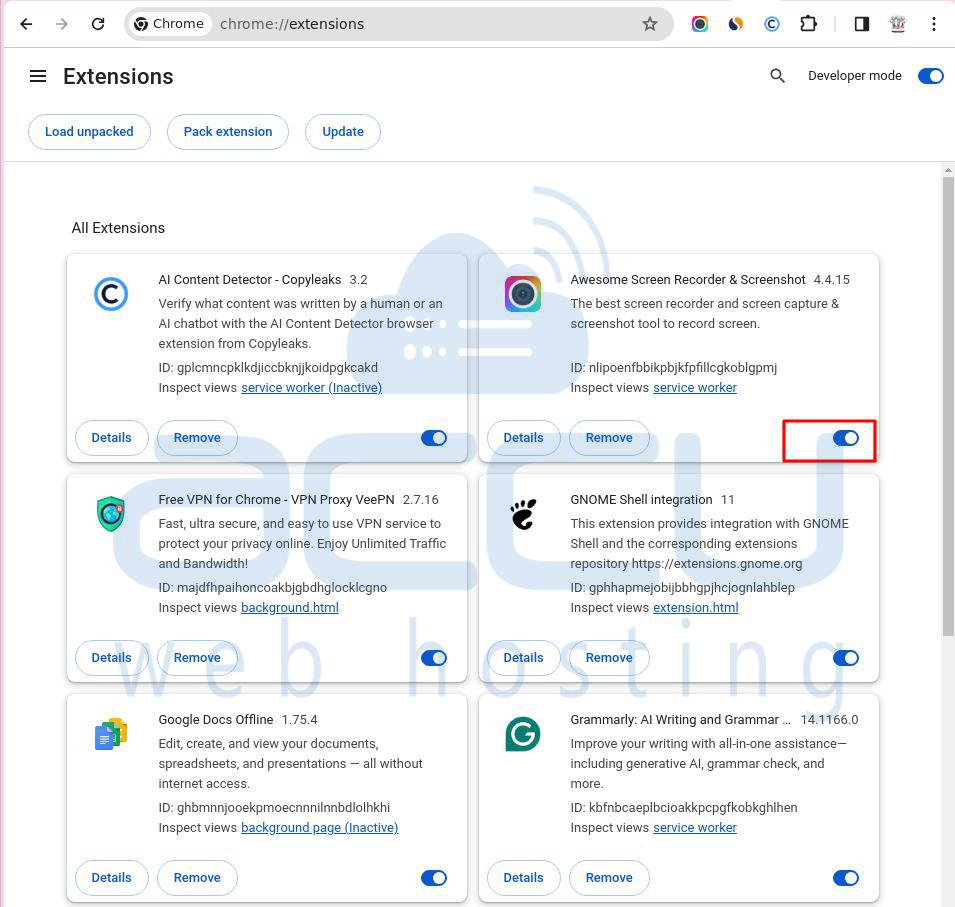Click the 'Extensions' page title
The image size is (955, 907).
click(118, 76)
